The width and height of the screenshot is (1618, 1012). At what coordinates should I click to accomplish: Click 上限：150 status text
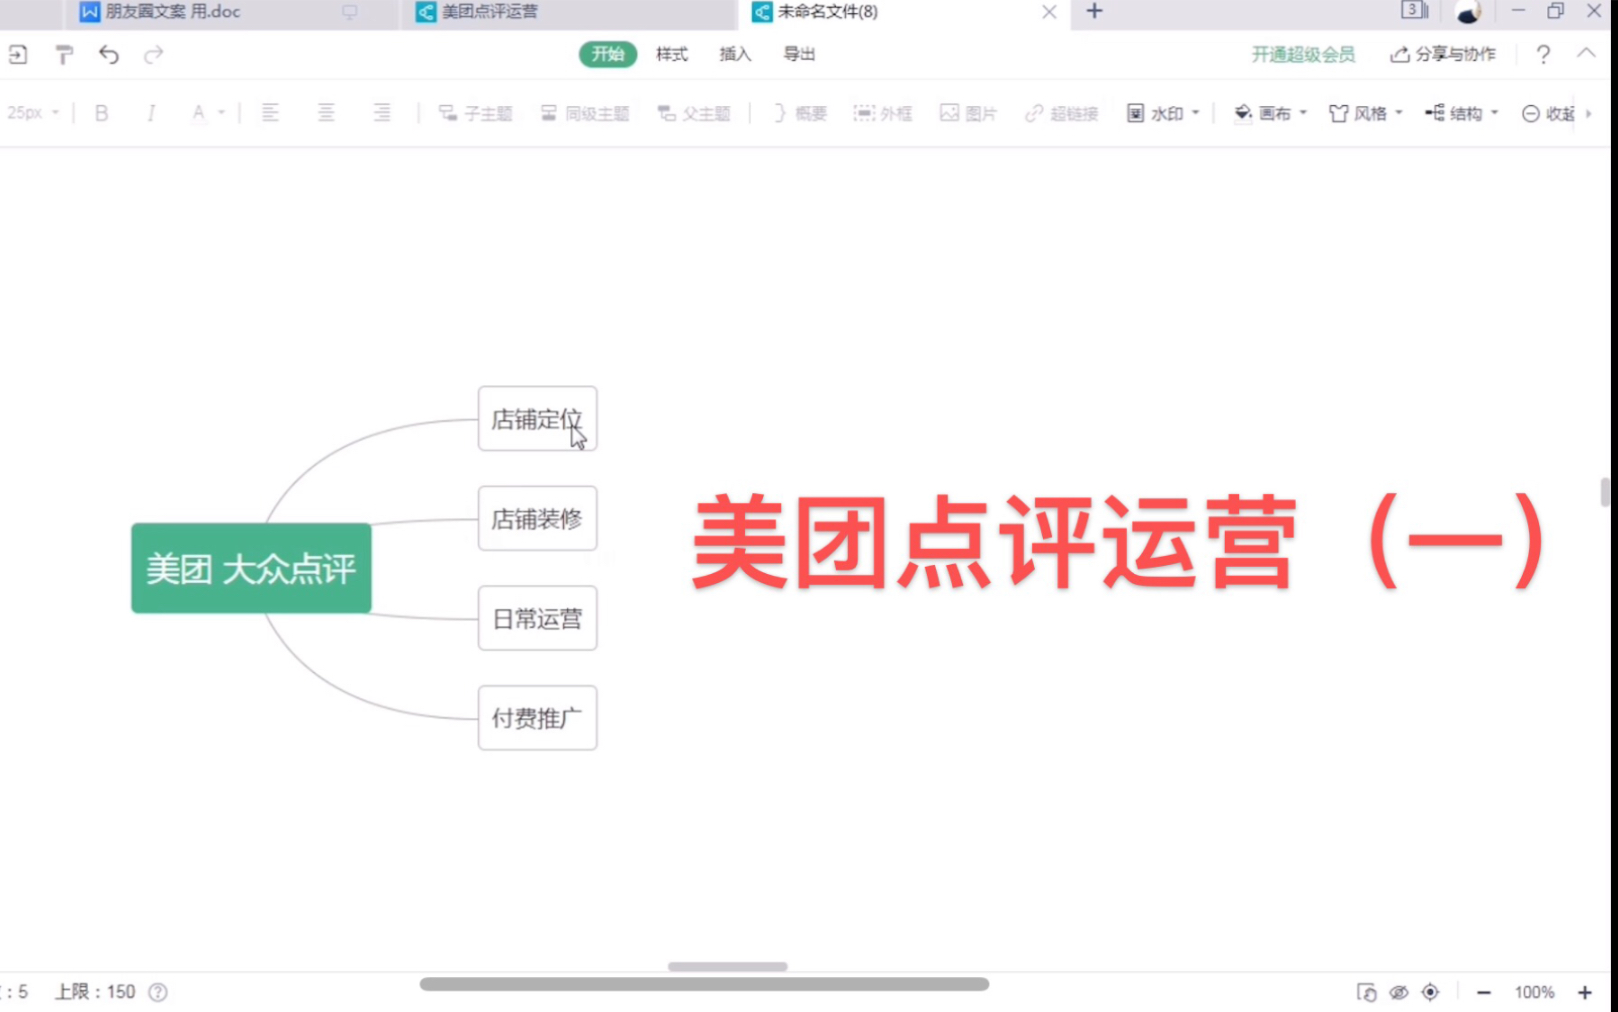pyautogui.click(x=95, y=992)
